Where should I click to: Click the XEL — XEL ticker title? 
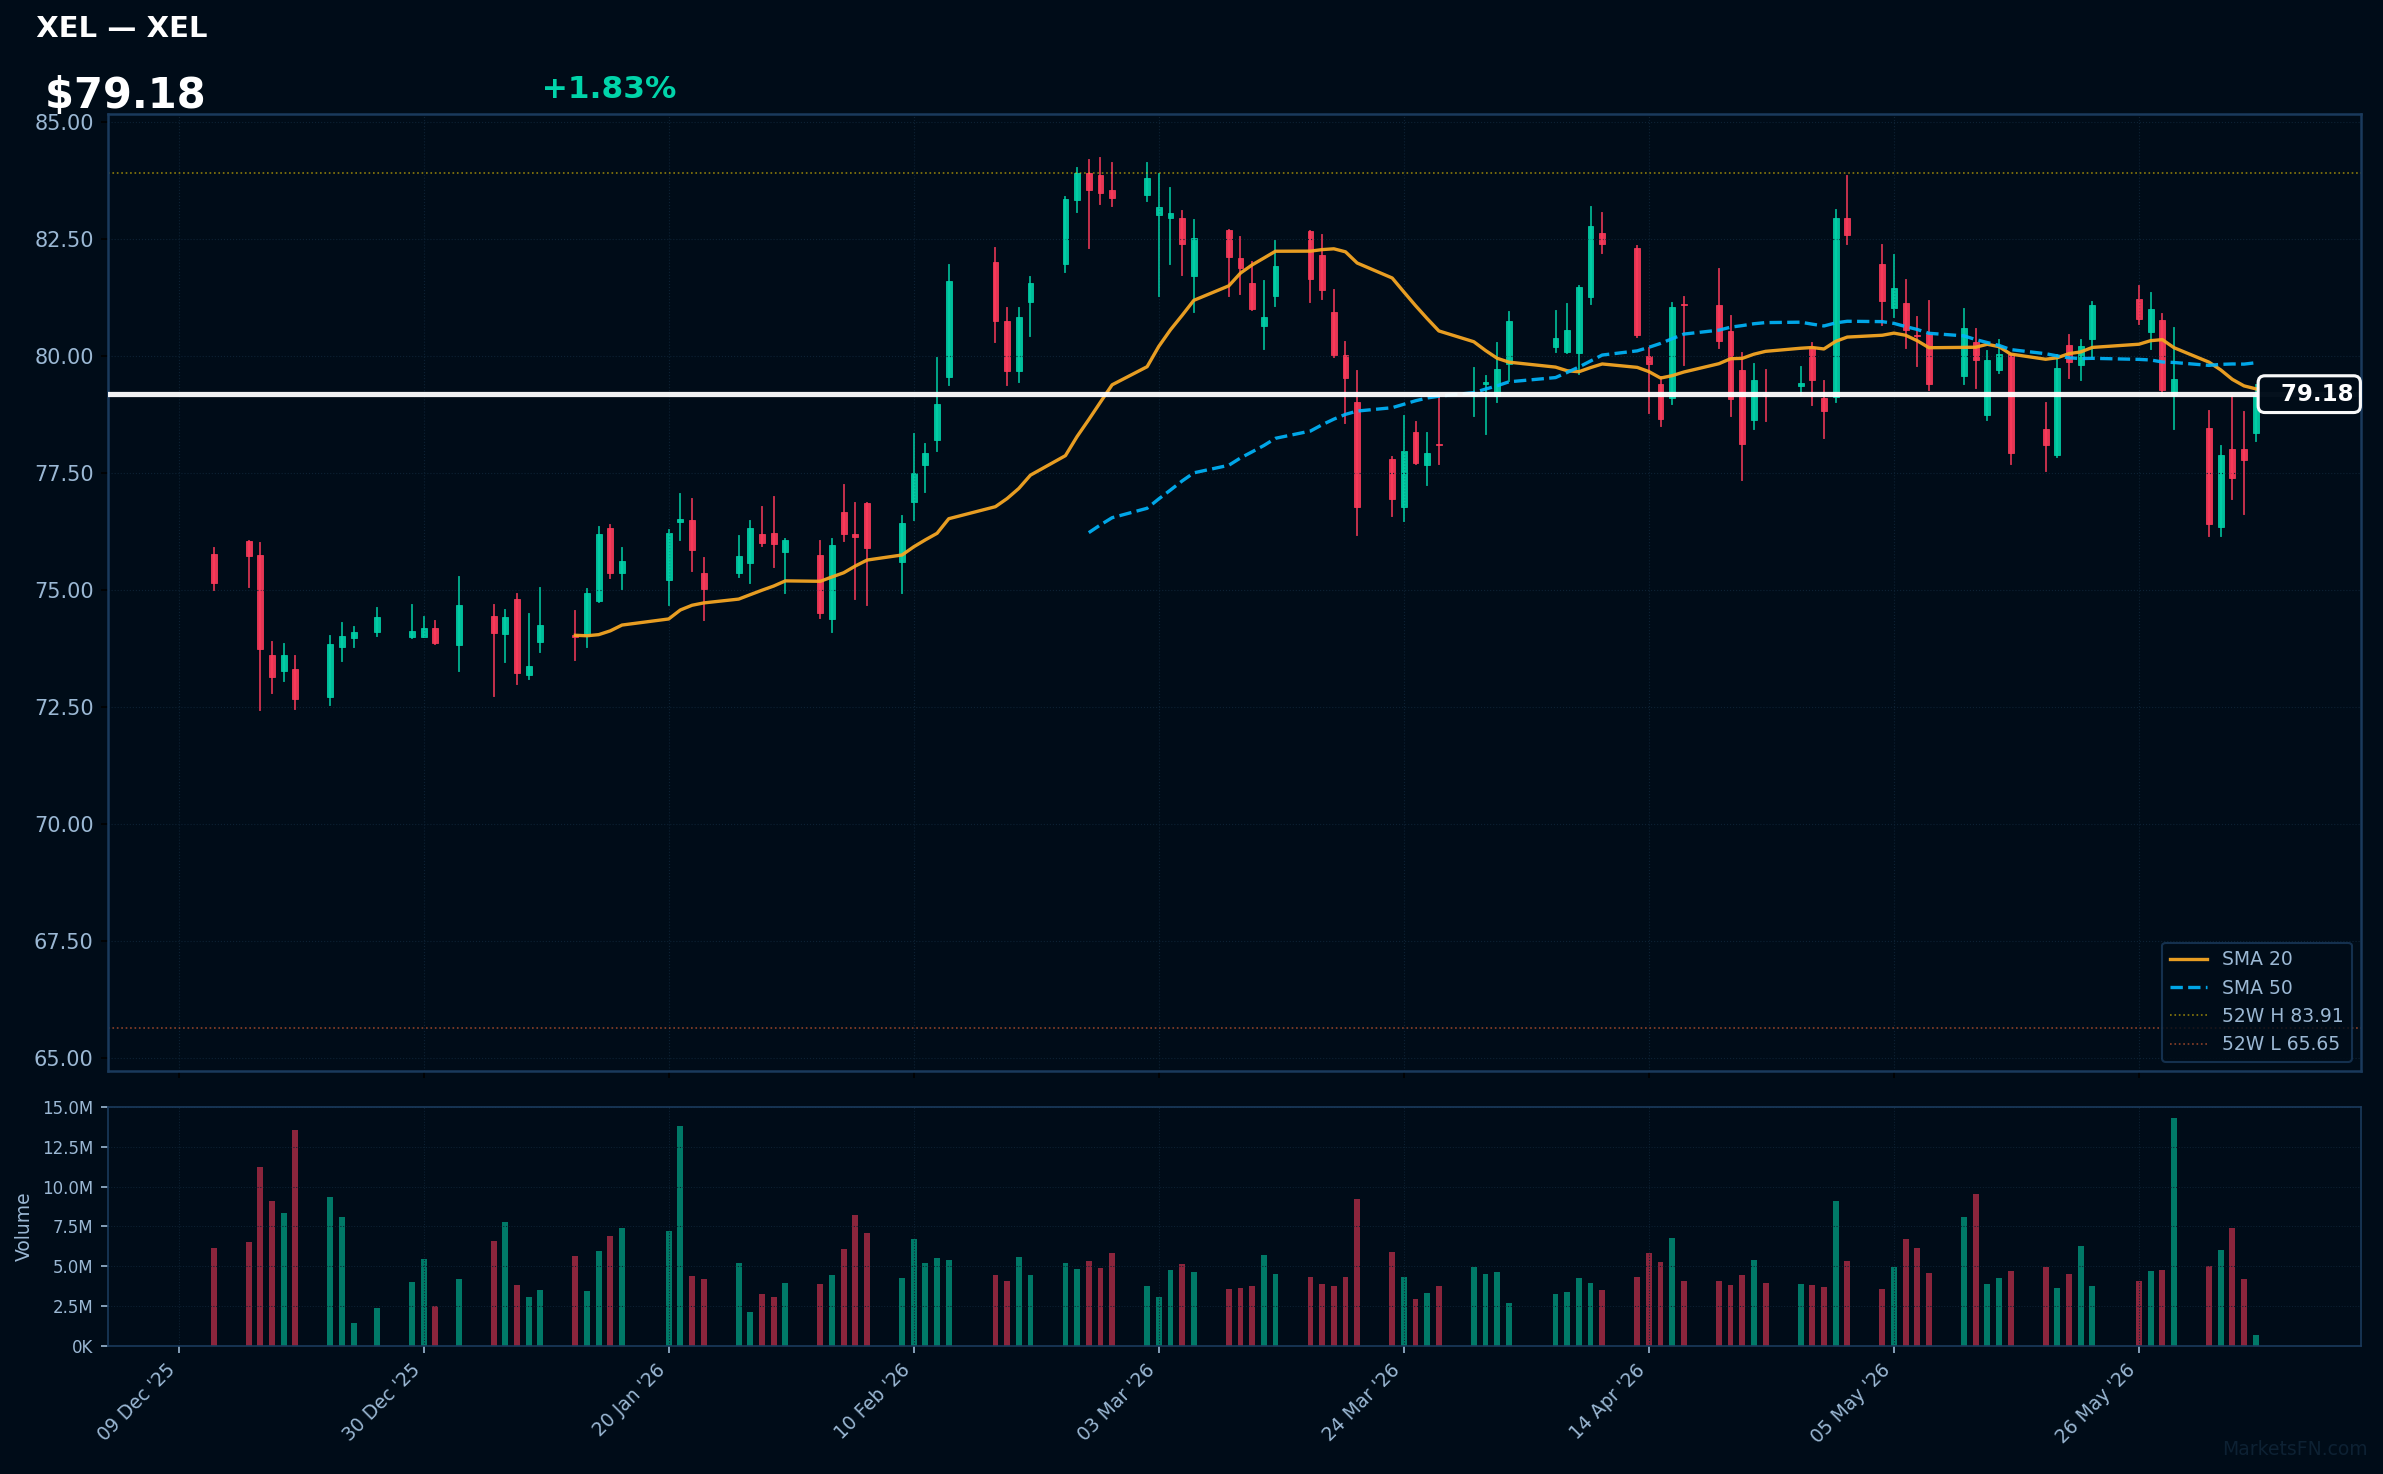click(x=122, y=28)
